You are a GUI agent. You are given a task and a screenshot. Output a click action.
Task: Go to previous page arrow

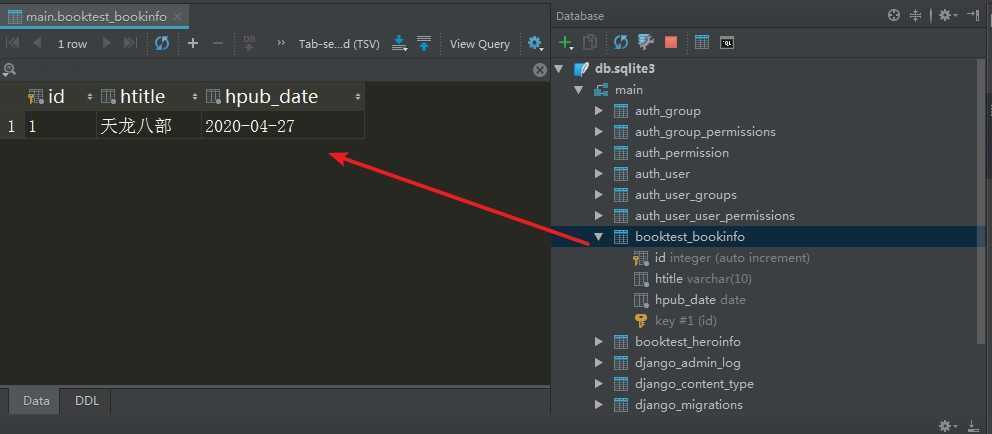[37, 43]
